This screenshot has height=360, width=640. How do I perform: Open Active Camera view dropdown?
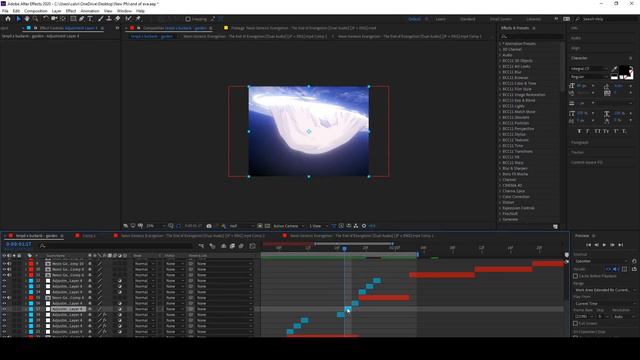click(x=289, y=226)
